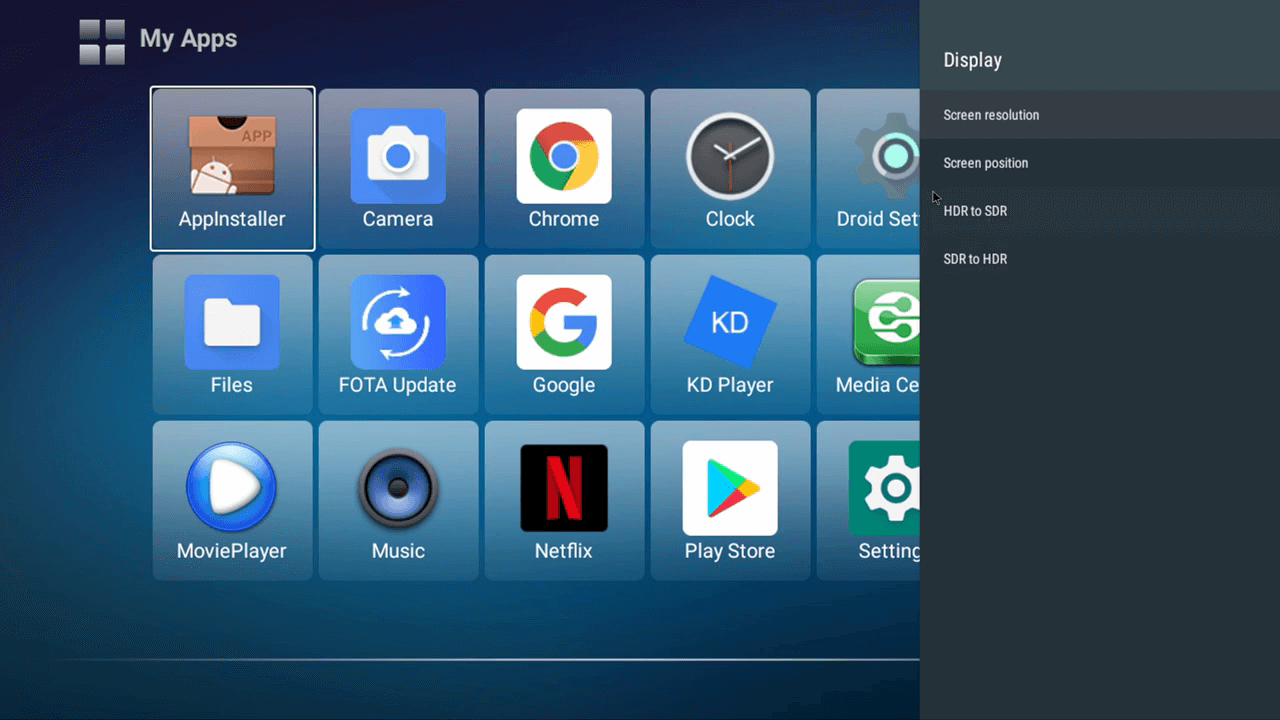Click the Display panel title

coord(972,61)
